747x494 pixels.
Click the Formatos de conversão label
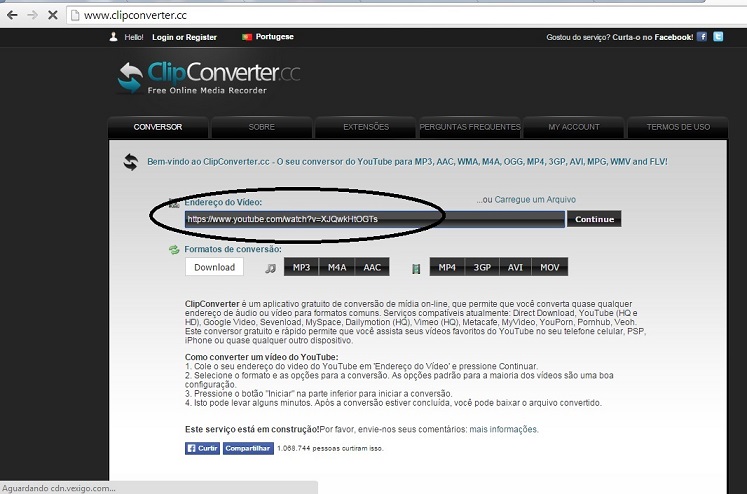tap(233, 249)
